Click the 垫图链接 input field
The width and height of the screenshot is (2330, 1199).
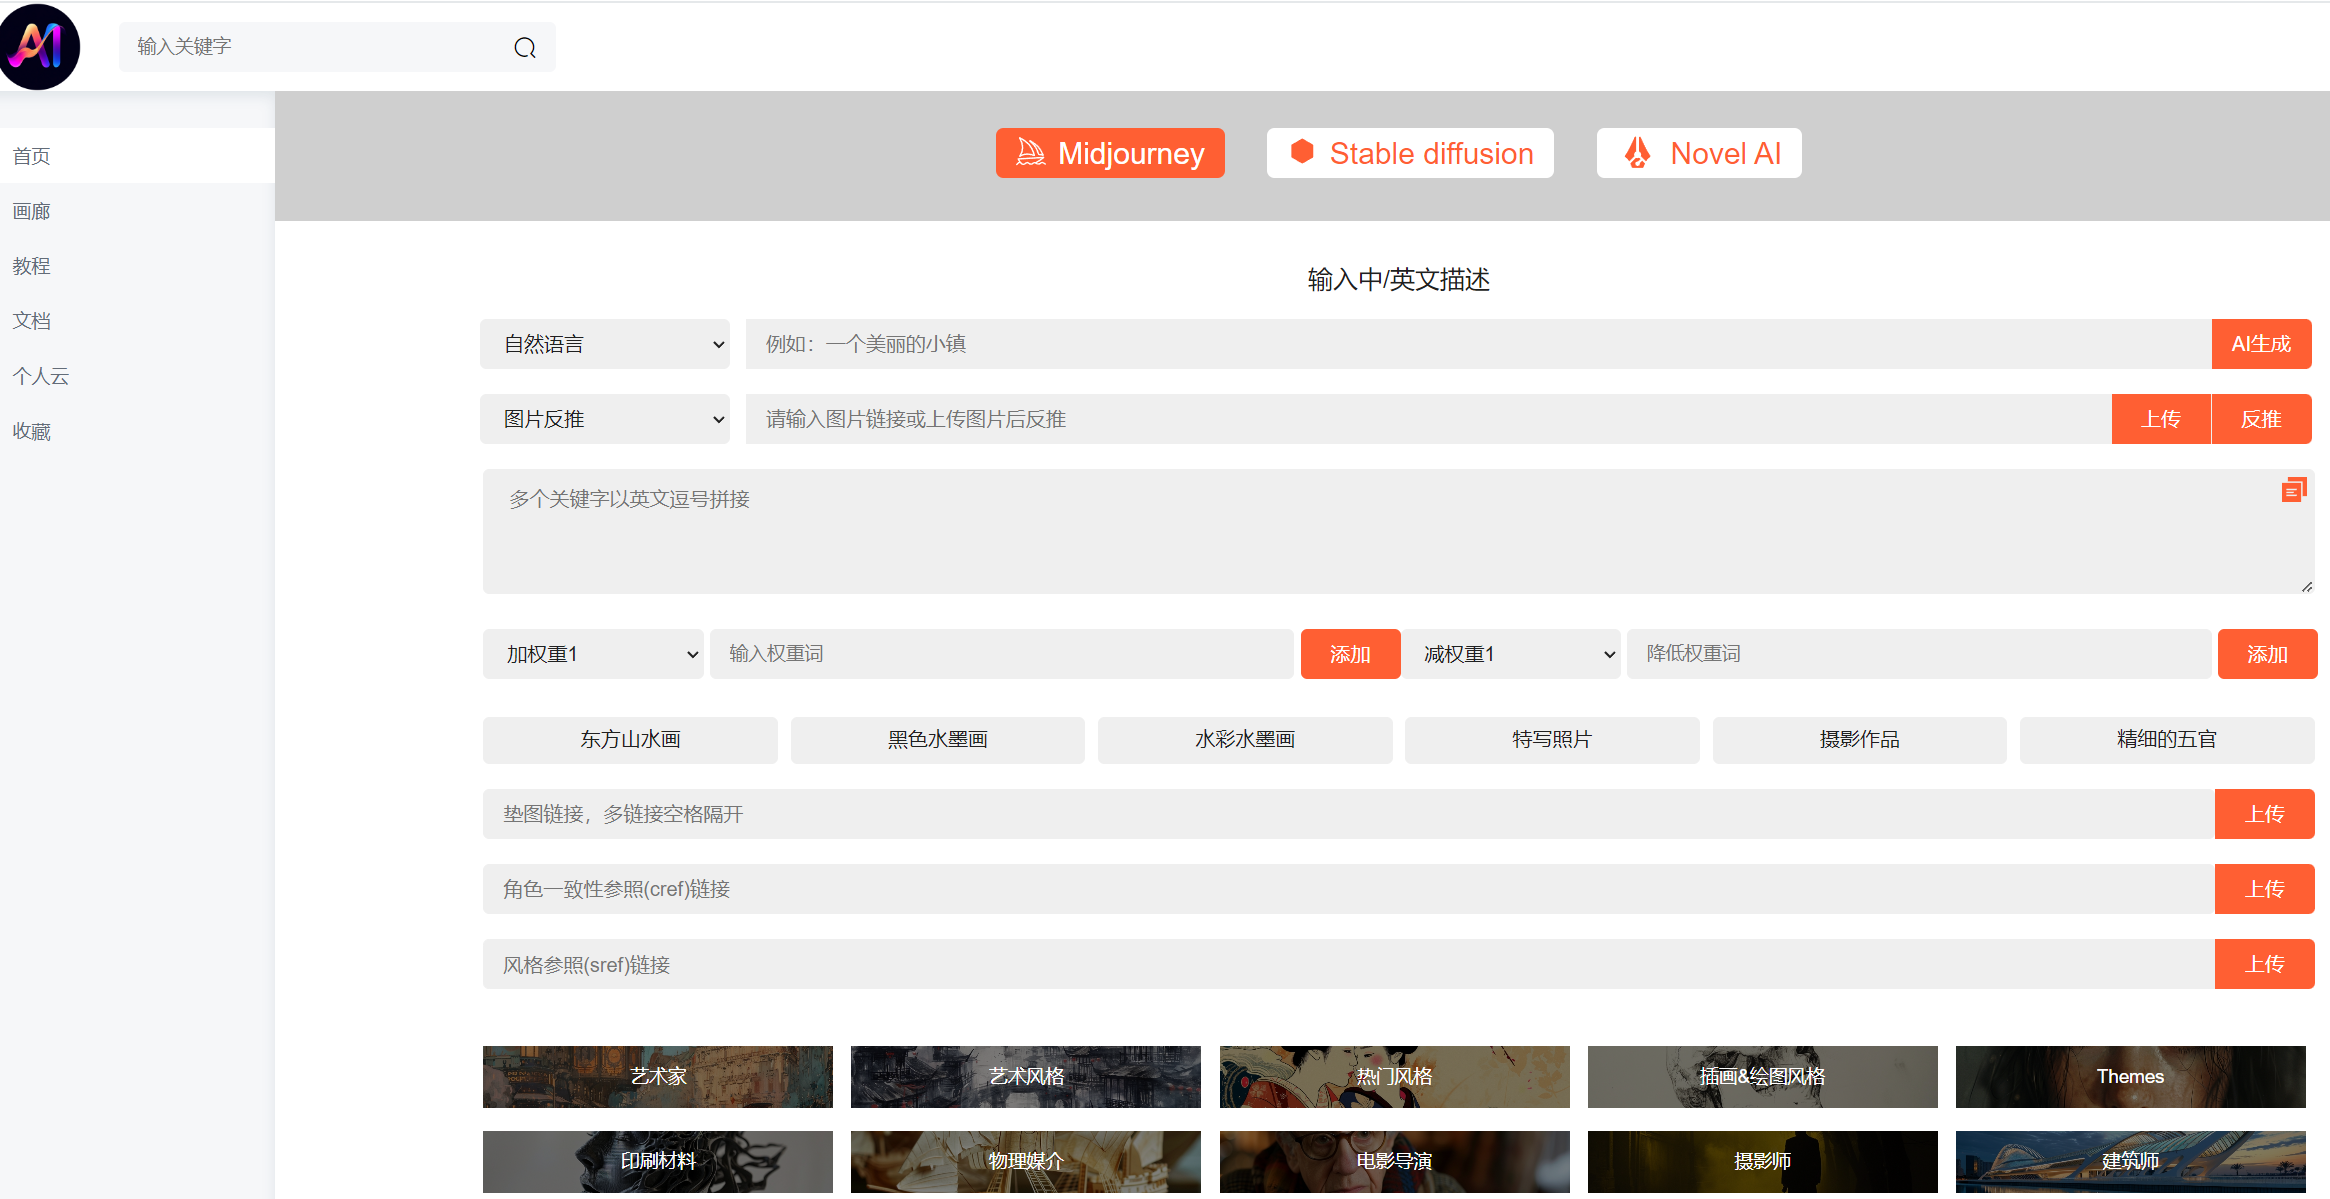point(1348,814)
